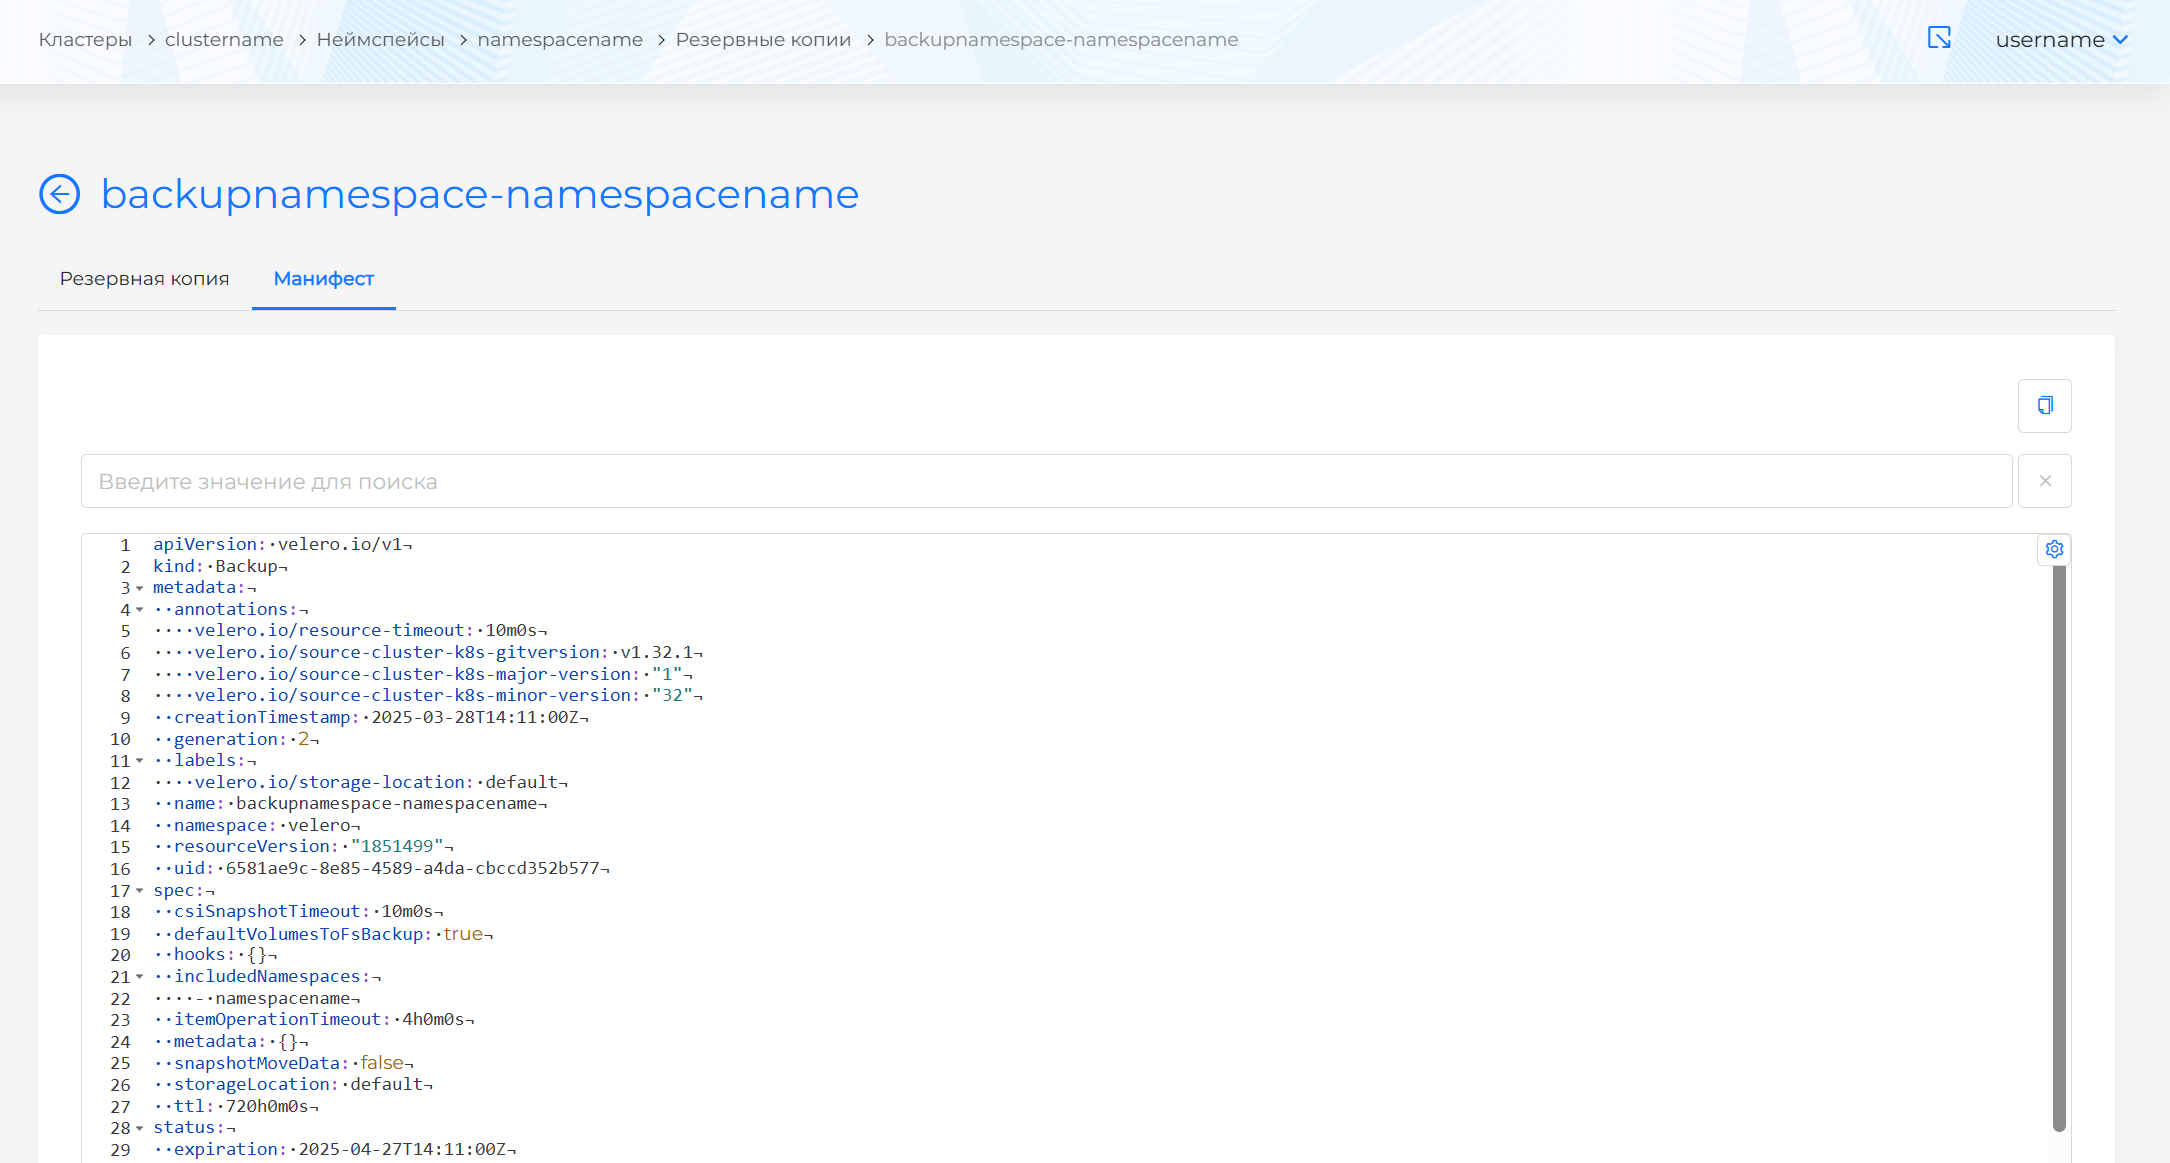Viewport: 2170px width, 1163px height.
Task: Collapse the status section fold arrow
Action: [140, 1128]
